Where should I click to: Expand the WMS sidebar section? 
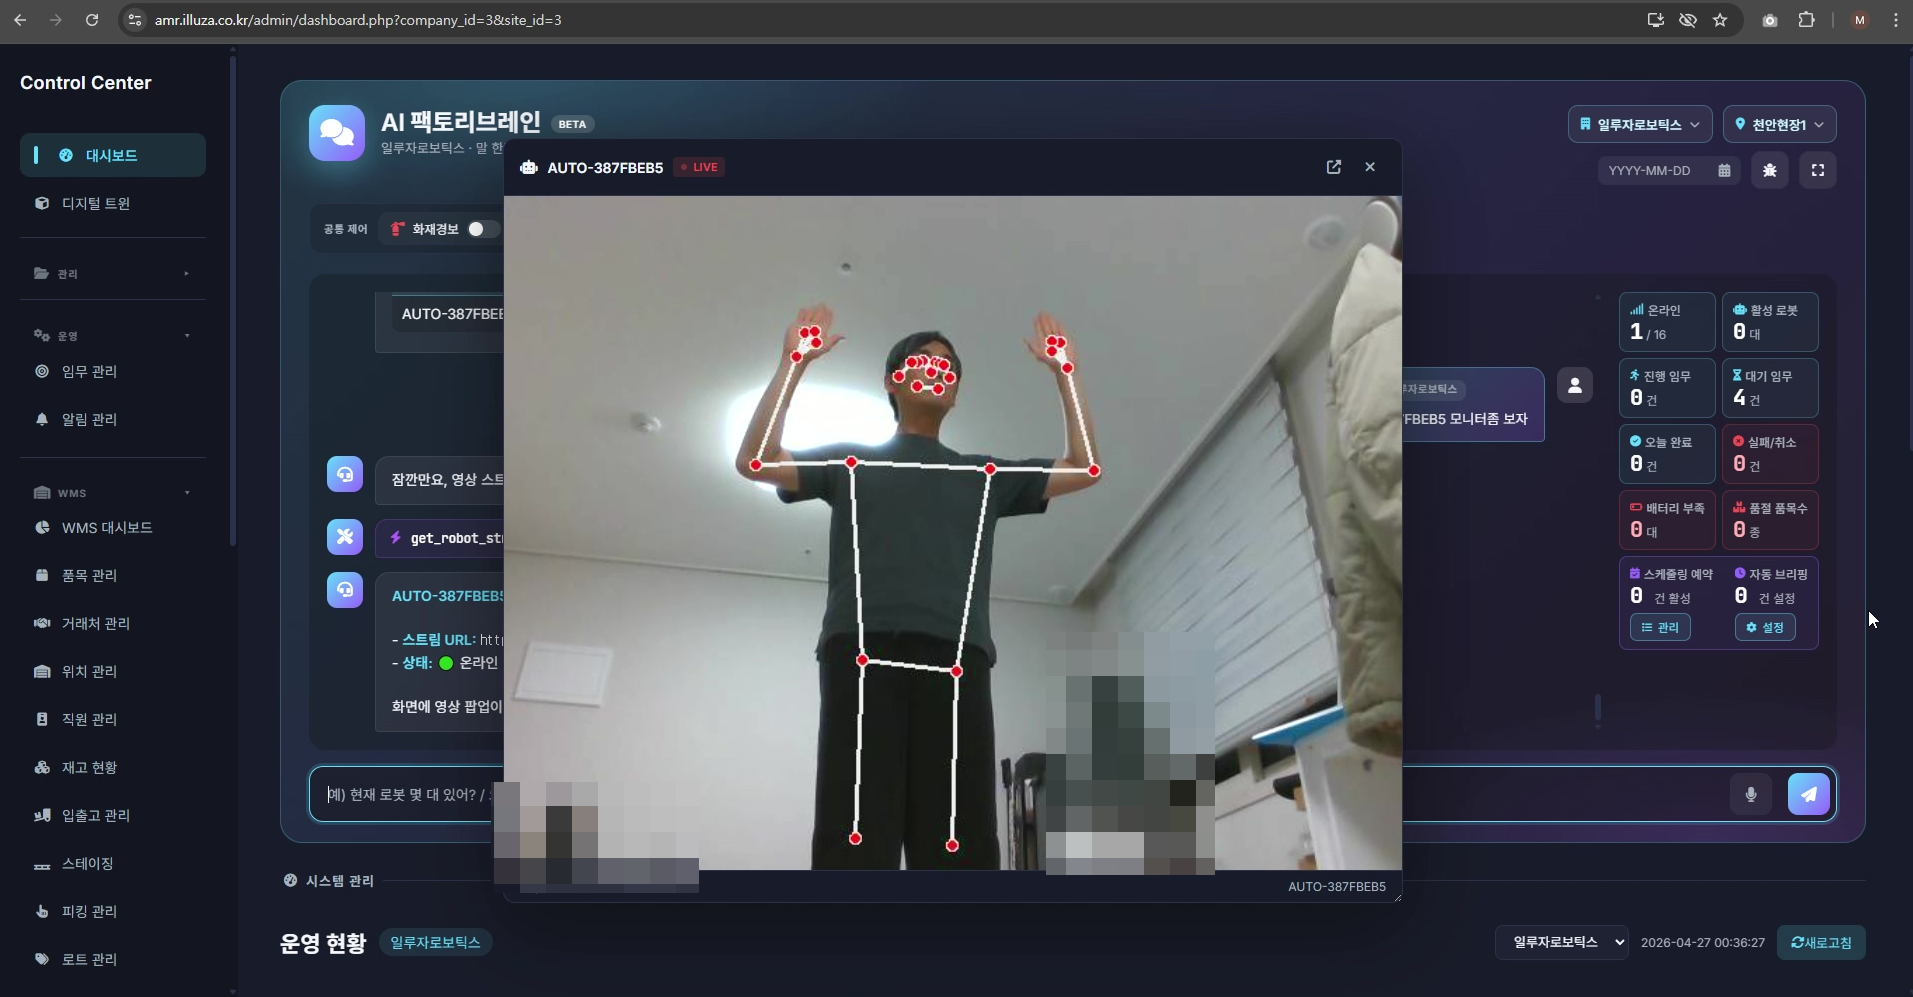point(112,492)
